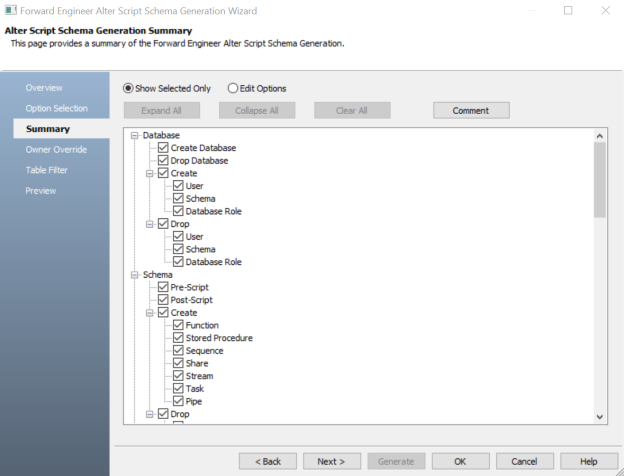This screenshot has width=624, height=476.
Task: Collapse the Database tree node
Action: point(135,135)
